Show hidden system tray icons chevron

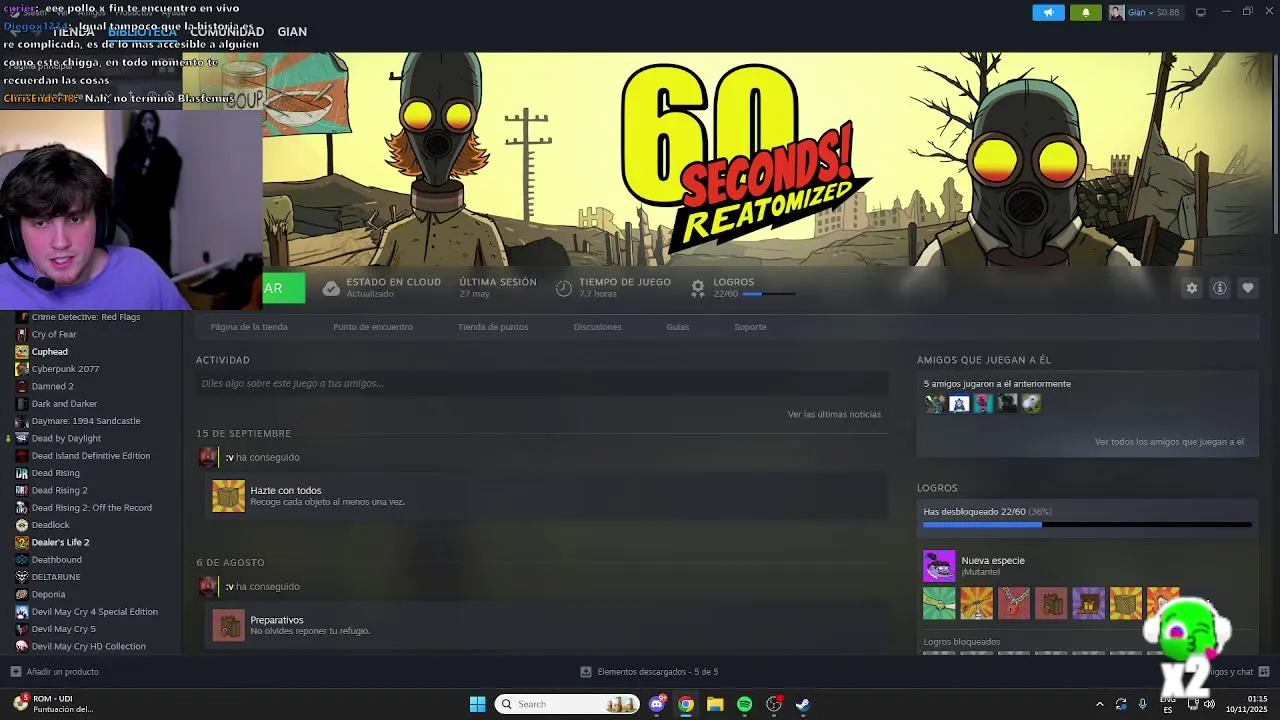tap(1100, 704)
